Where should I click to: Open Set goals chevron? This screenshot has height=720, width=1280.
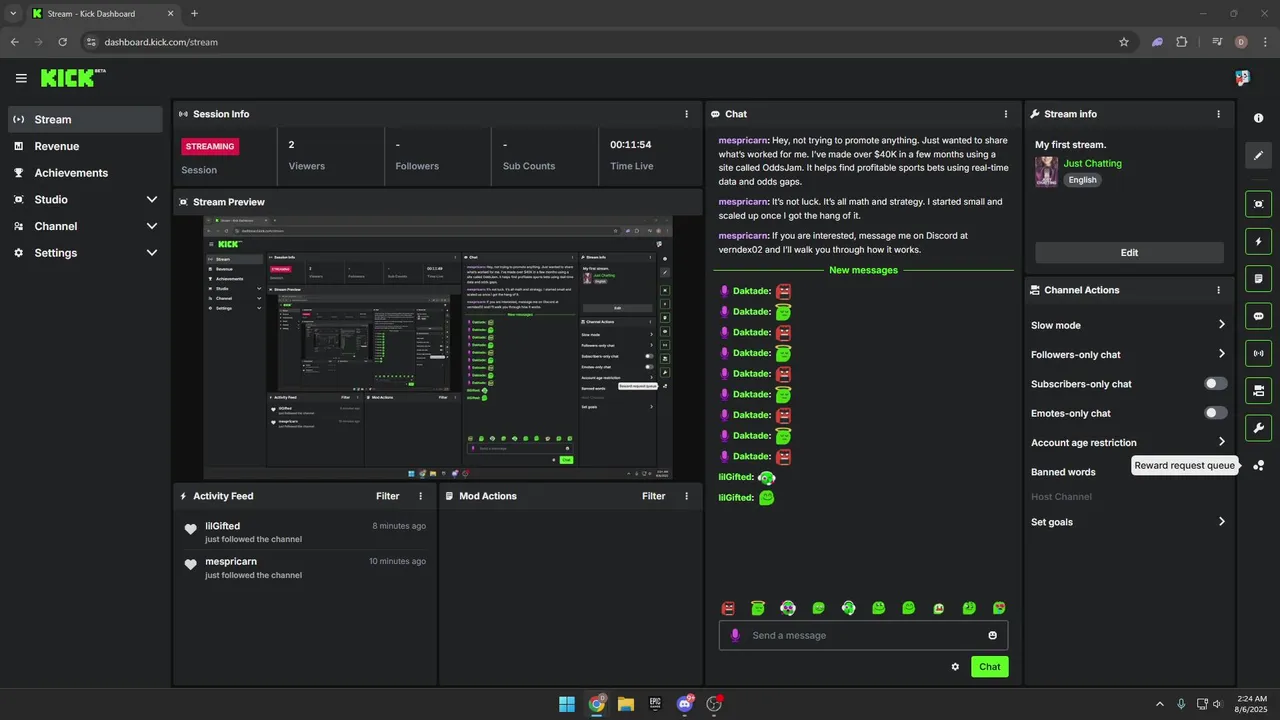[x=1222, y=521]
